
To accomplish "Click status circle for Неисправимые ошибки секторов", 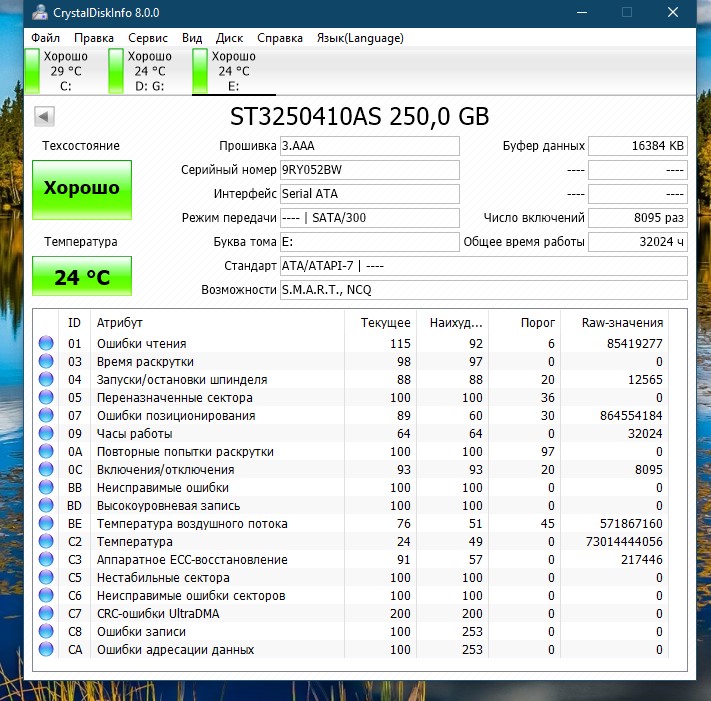I will 46,595.
